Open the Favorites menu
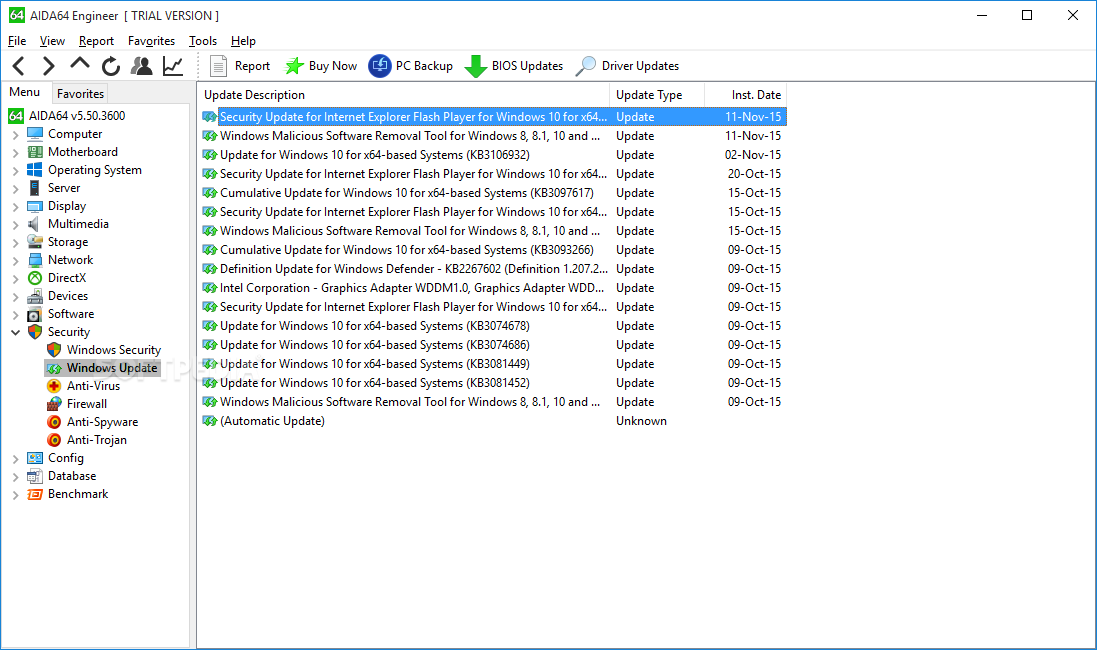The height and width of the screenshot is (650, 1097). tap(151, 41)
